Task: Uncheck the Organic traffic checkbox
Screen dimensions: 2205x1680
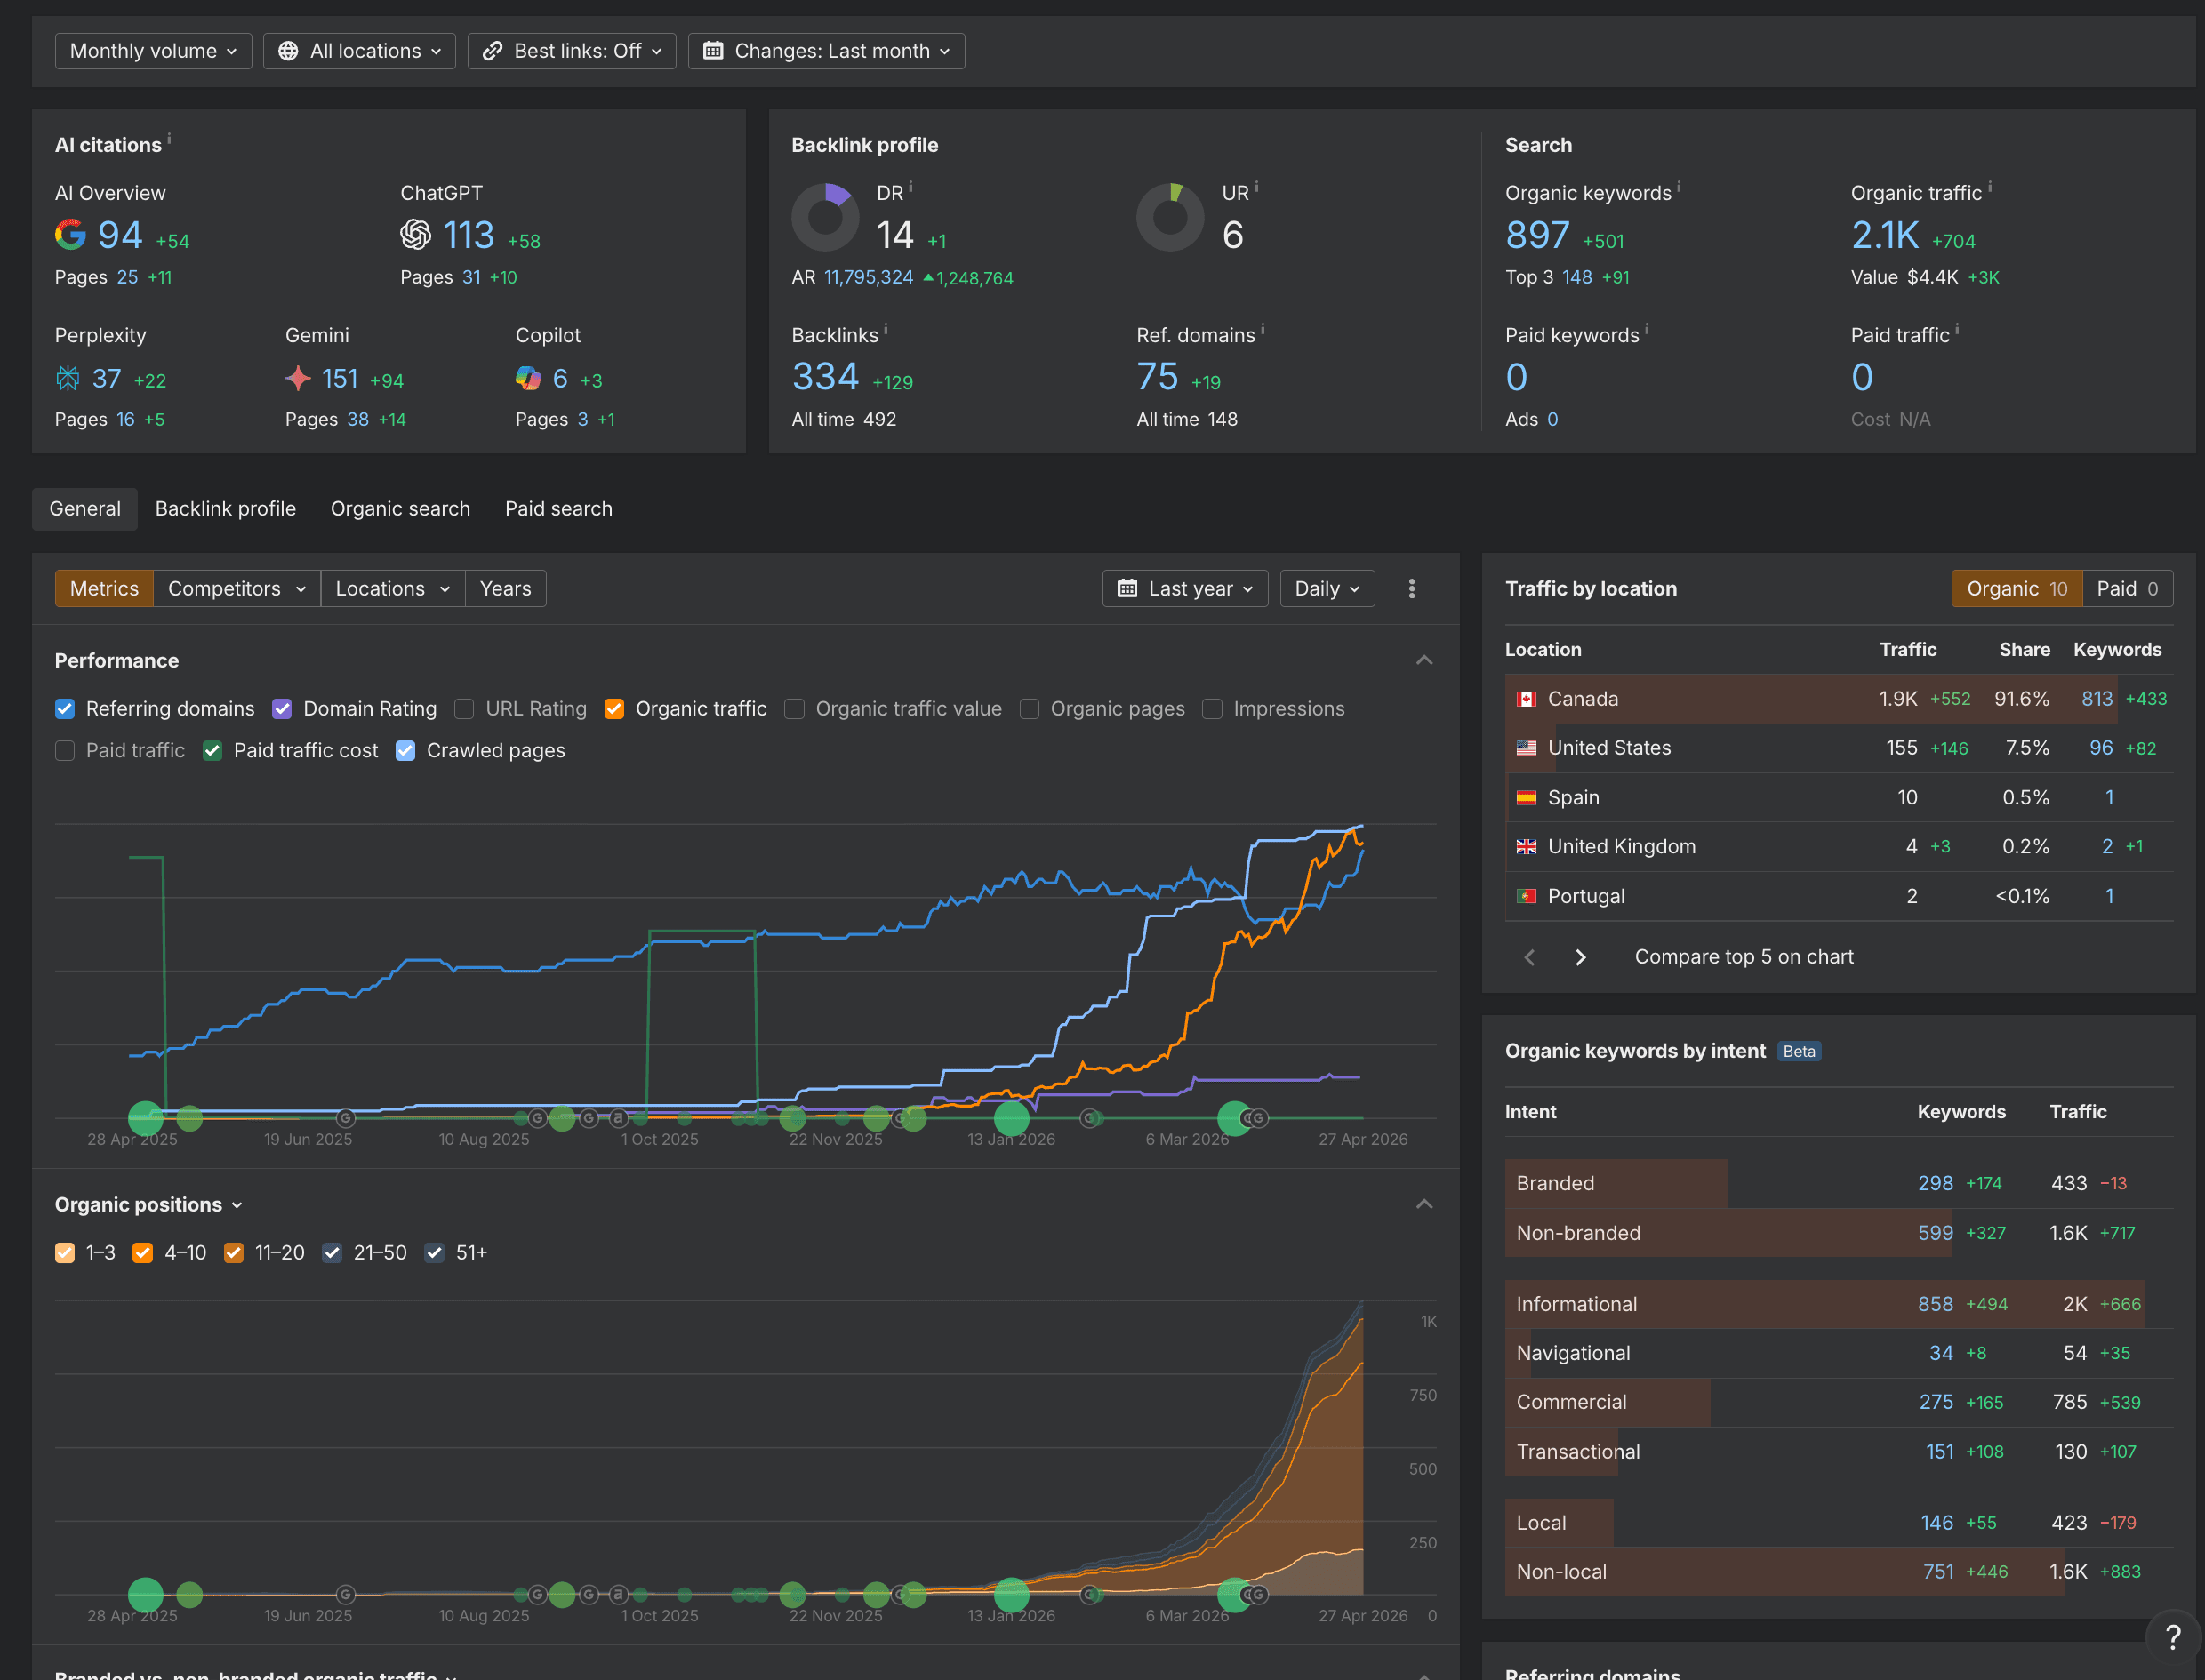Action: (x=614, y=709)
